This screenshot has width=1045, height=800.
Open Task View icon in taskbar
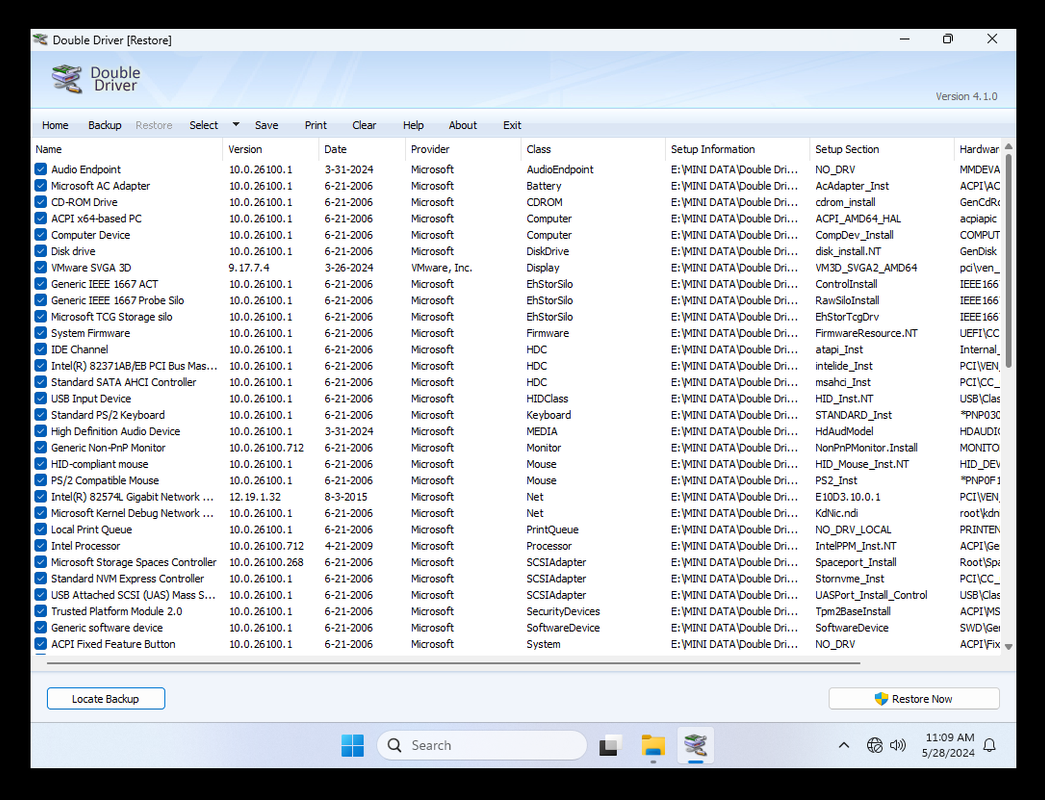point(610,745)
